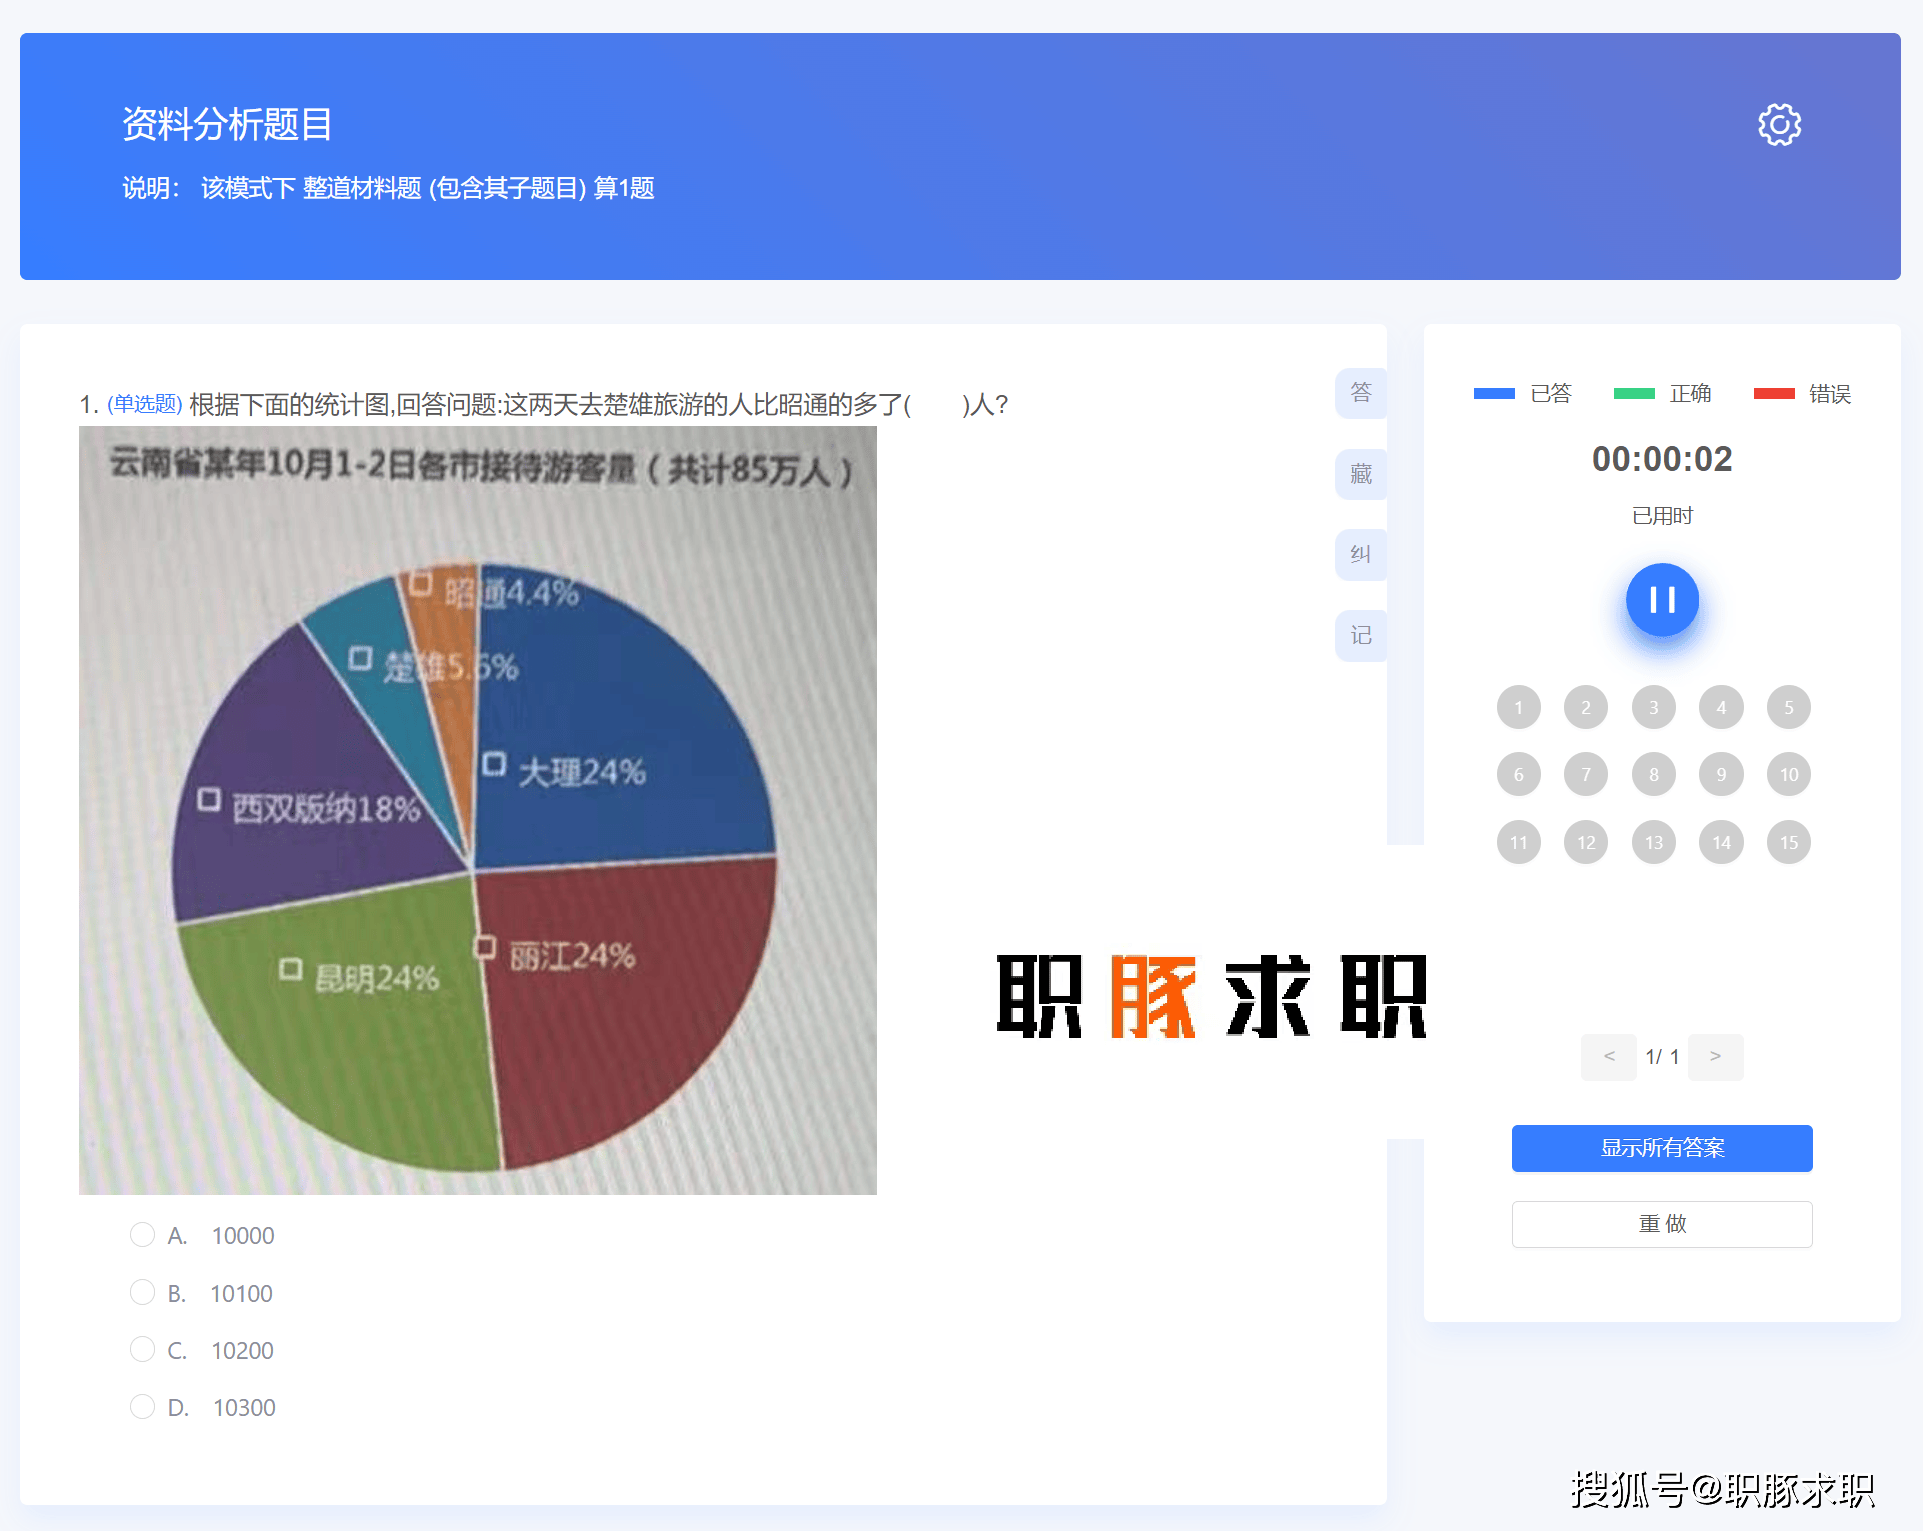Click the 答 side tab icon
The image size is (1923, 1531).
click(x=1360, y=393)
